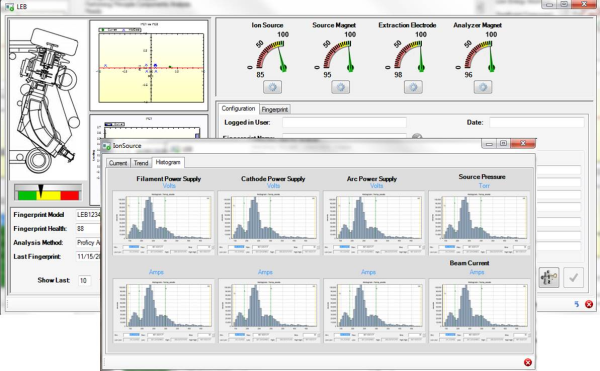Viewport: 600px width, 371px height.
Task: Open Analyzer Magnet settings gear button
Action: coord(483,87)
